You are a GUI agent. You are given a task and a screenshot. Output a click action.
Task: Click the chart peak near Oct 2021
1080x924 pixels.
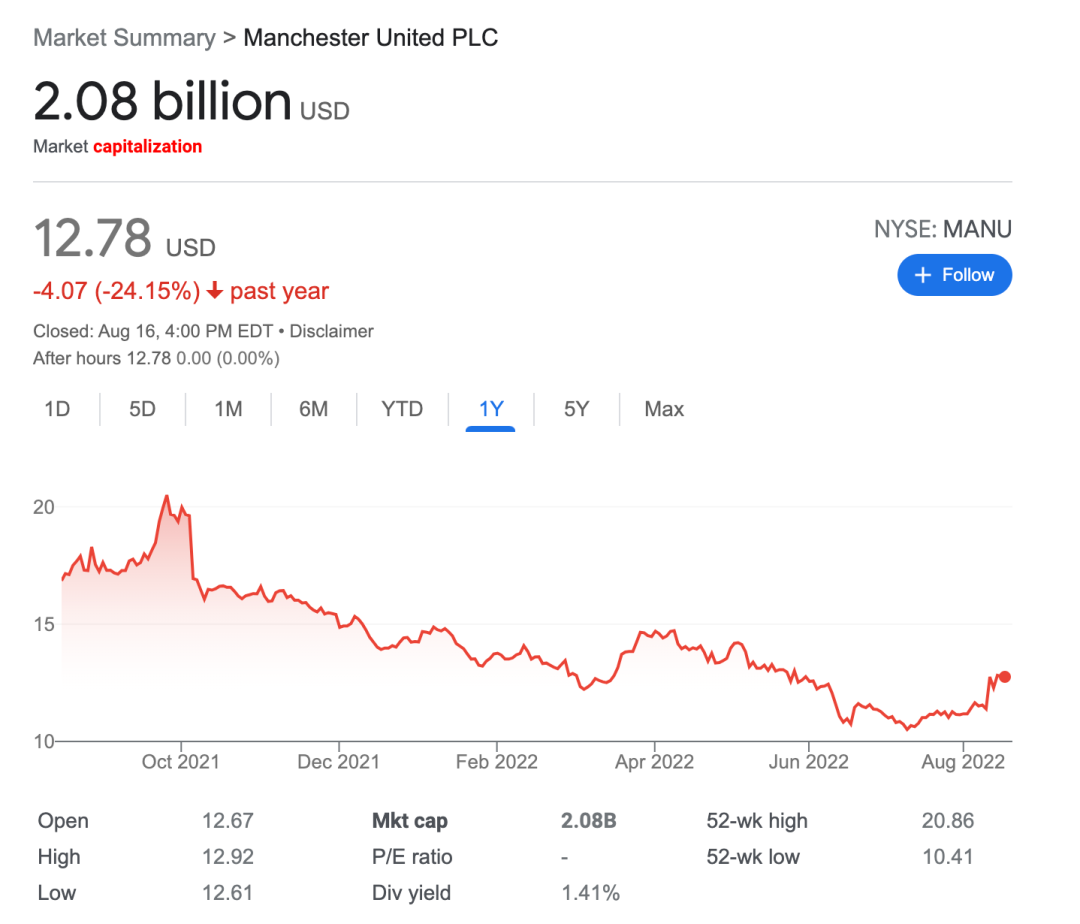[x=166, y=496]
